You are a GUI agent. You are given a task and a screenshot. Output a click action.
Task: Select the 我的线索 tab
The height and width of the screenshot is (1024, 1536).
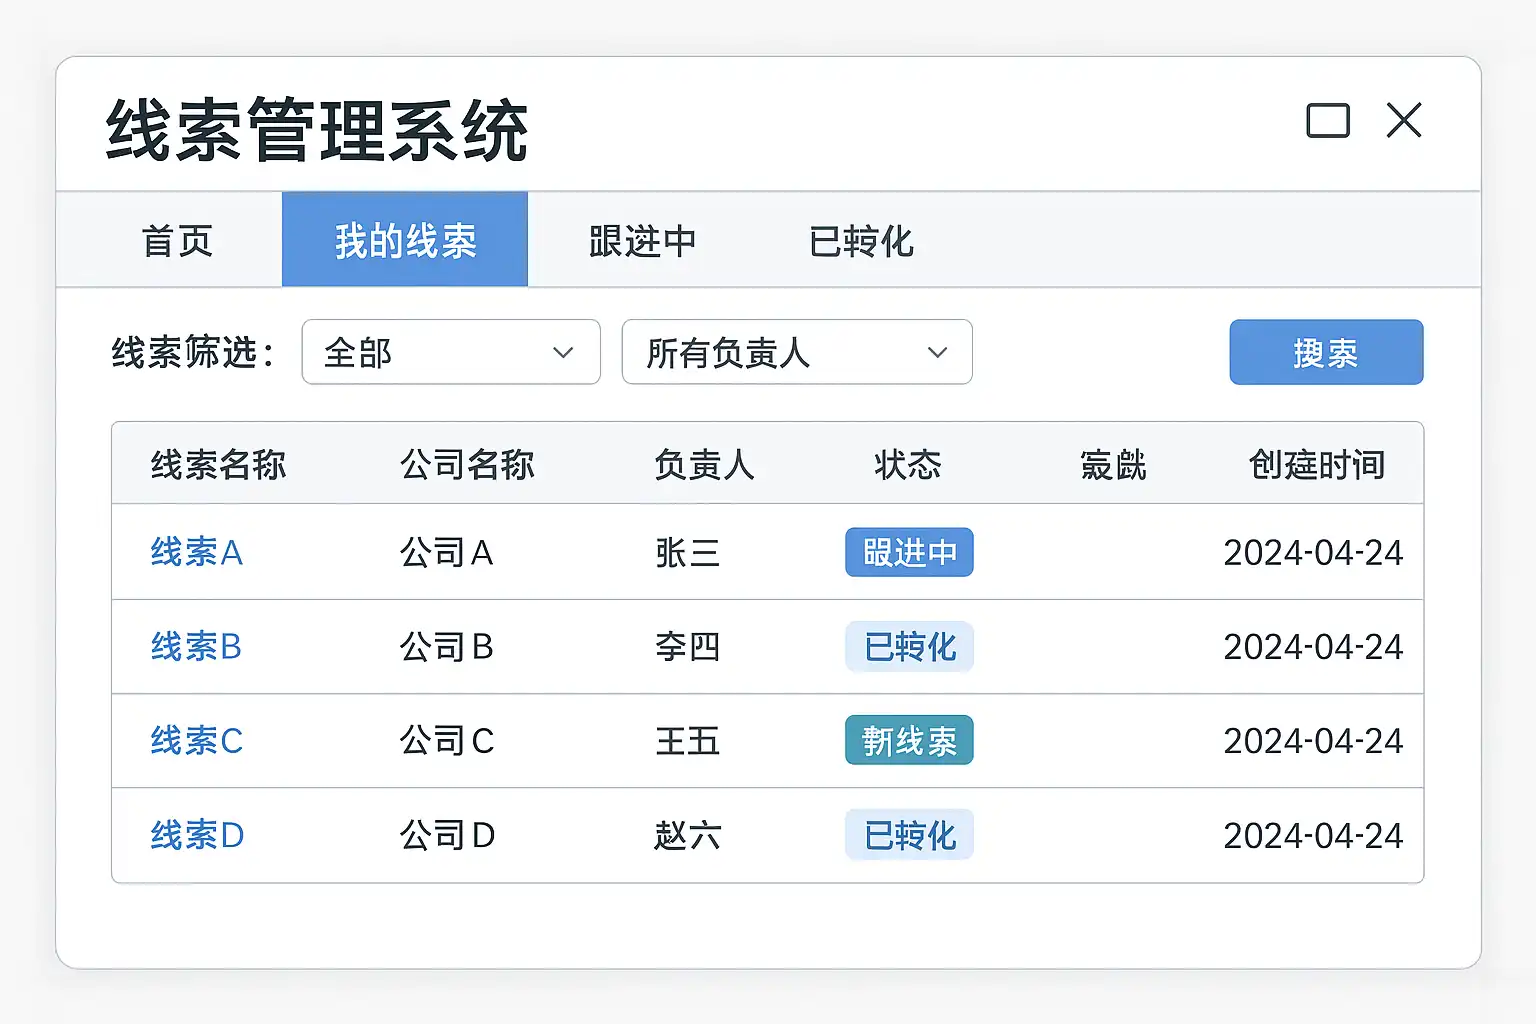[x=405, y=241]
